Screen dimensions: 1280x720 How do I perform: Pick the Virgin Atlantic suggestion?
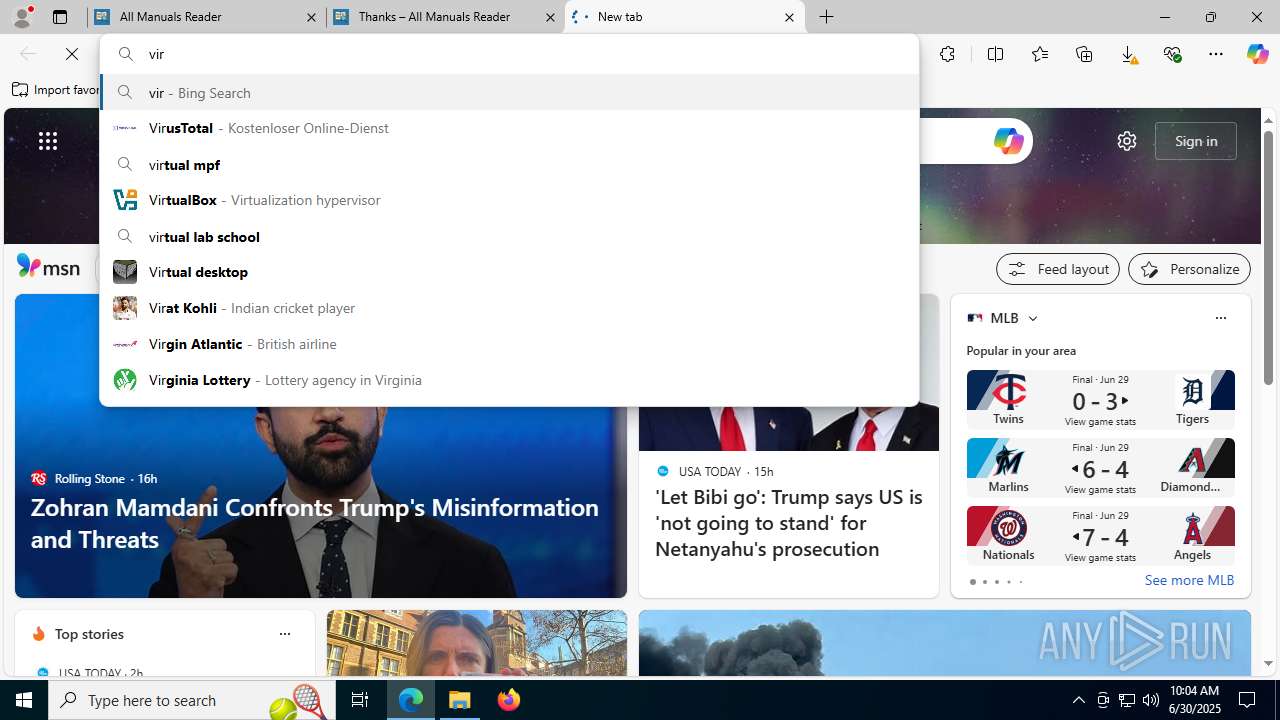509,344
